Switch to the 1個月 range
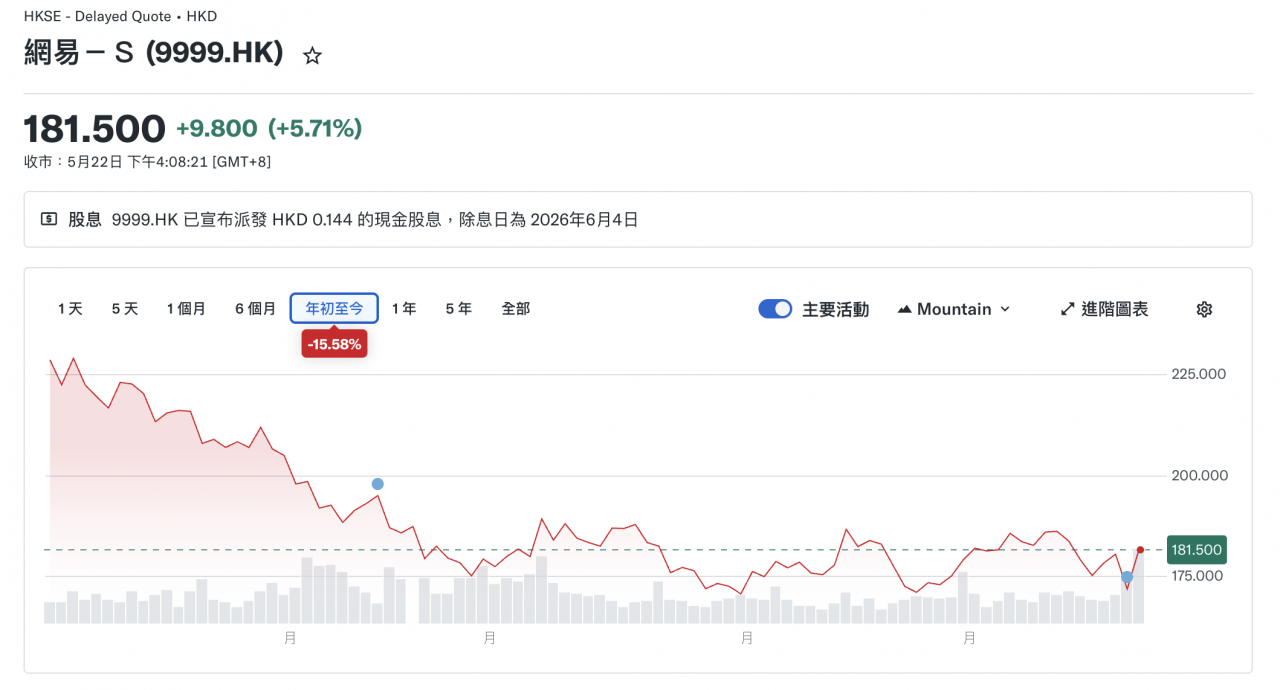Image resolution: width=1280 pixels, height=690 pixels. coord(186,309)
